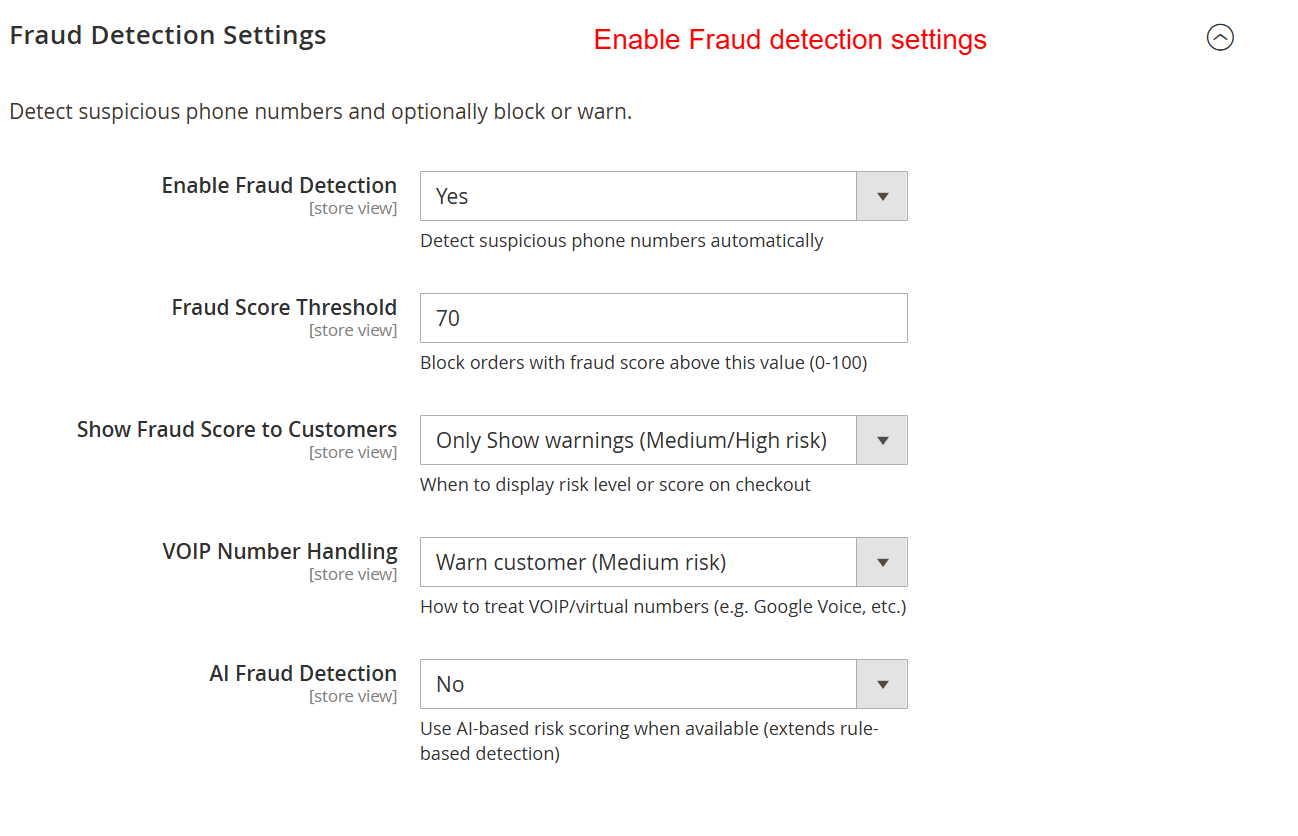The width and height of the screenshot is (1298, 836).
Task: Click the Show Fraud Score to Customers label
Action: pos(237,430)
